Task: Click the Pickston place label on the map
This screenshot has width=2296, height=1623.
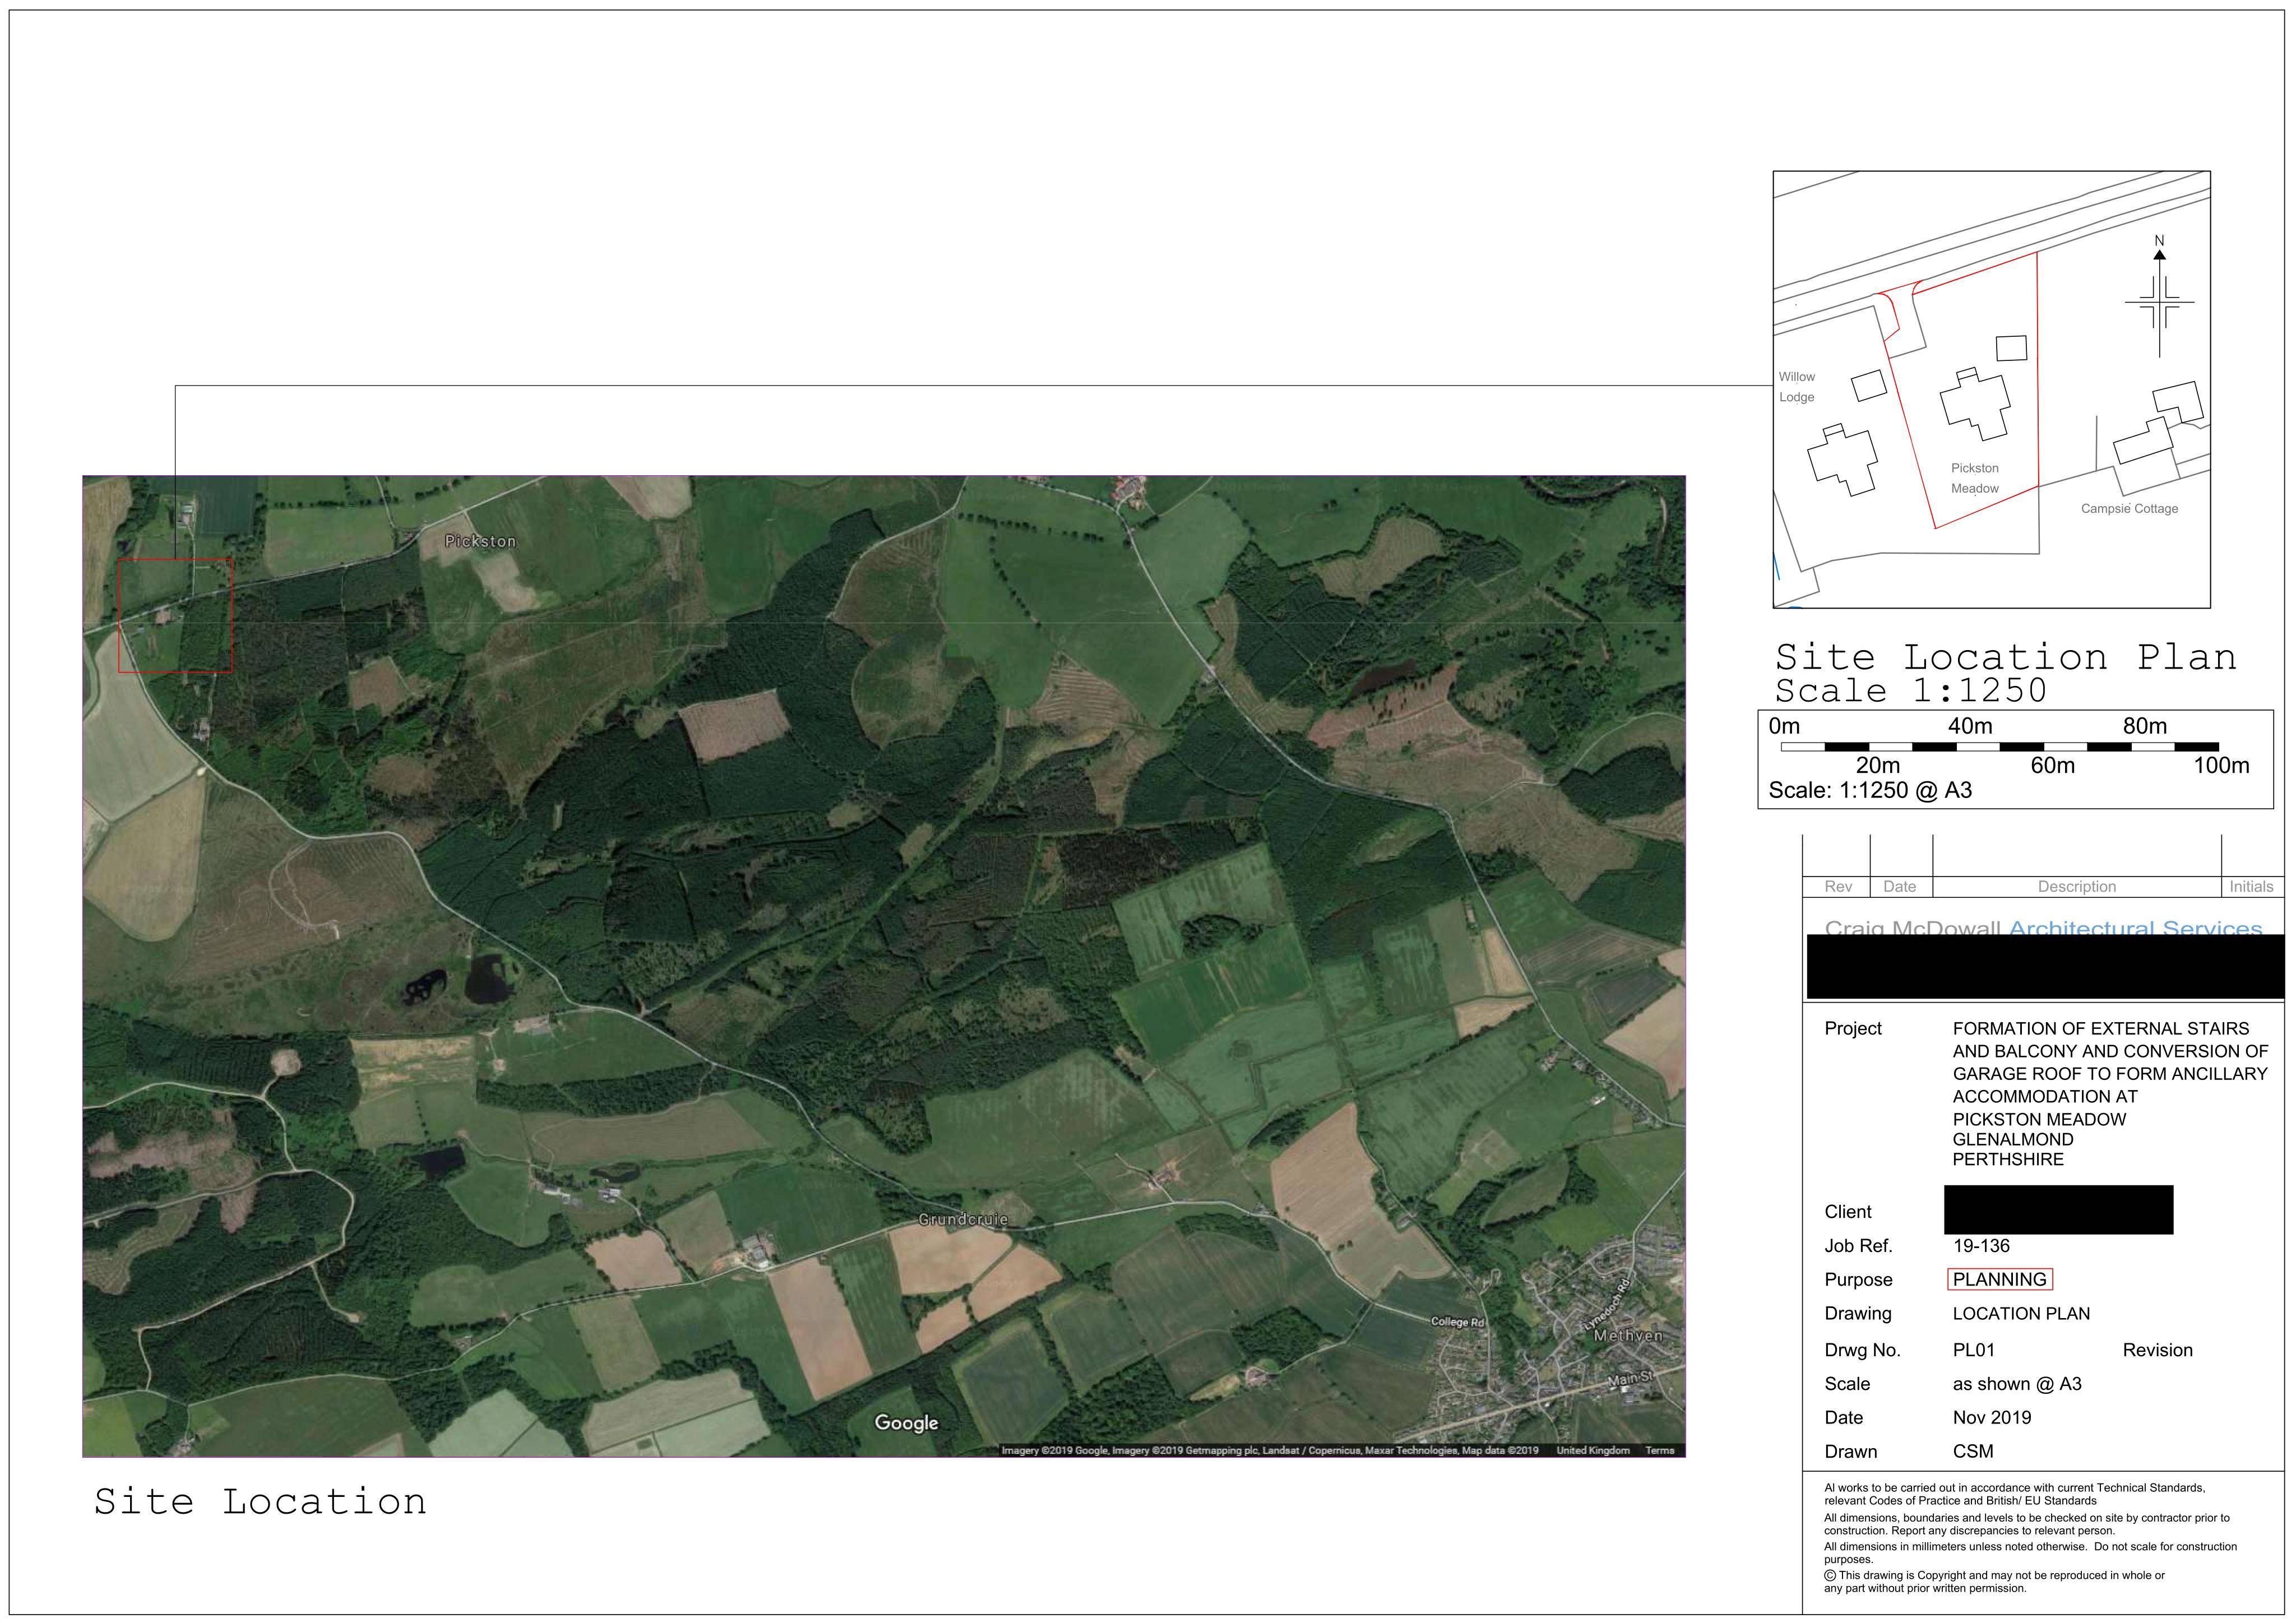Action: coord(481,541)
